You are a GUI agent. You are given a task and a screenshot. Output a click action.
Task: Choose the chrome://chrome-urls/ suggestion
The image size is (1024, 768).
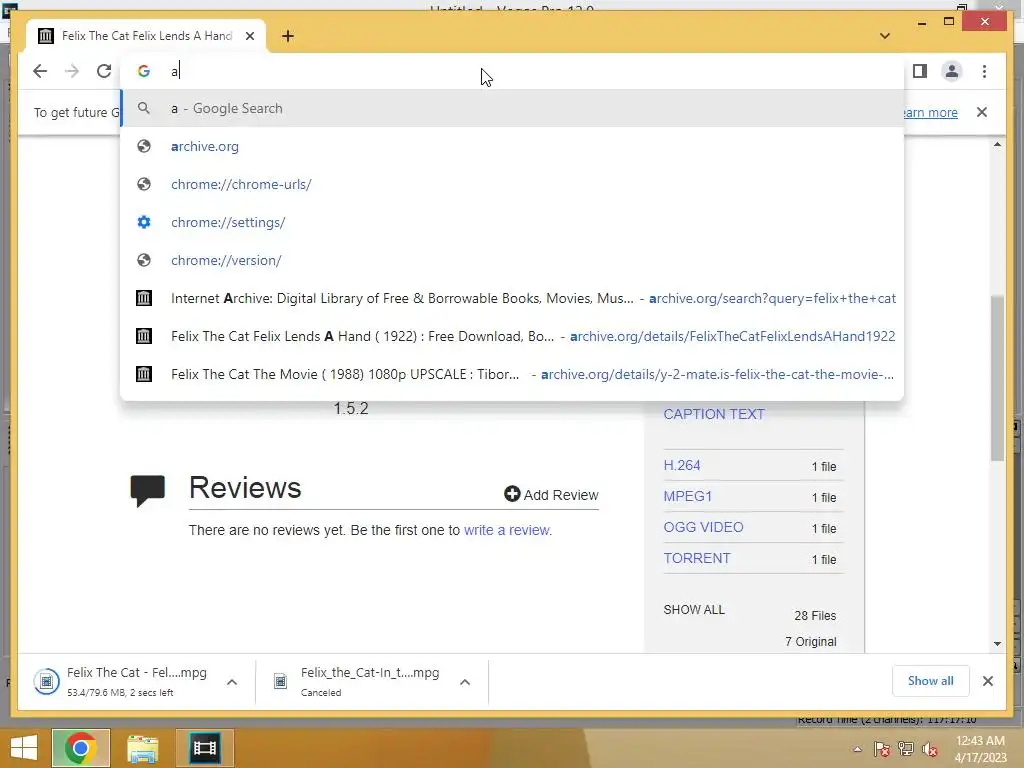512,184
